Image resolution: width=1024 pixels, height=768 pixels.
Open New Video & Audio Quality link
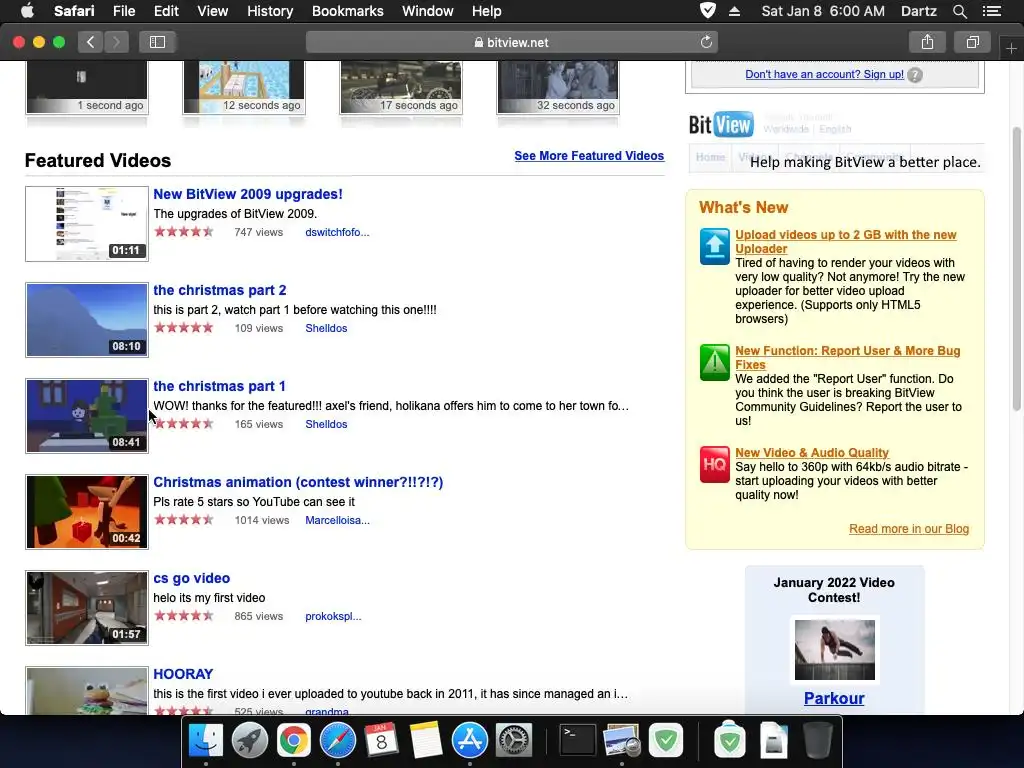[x=812, y=453]
